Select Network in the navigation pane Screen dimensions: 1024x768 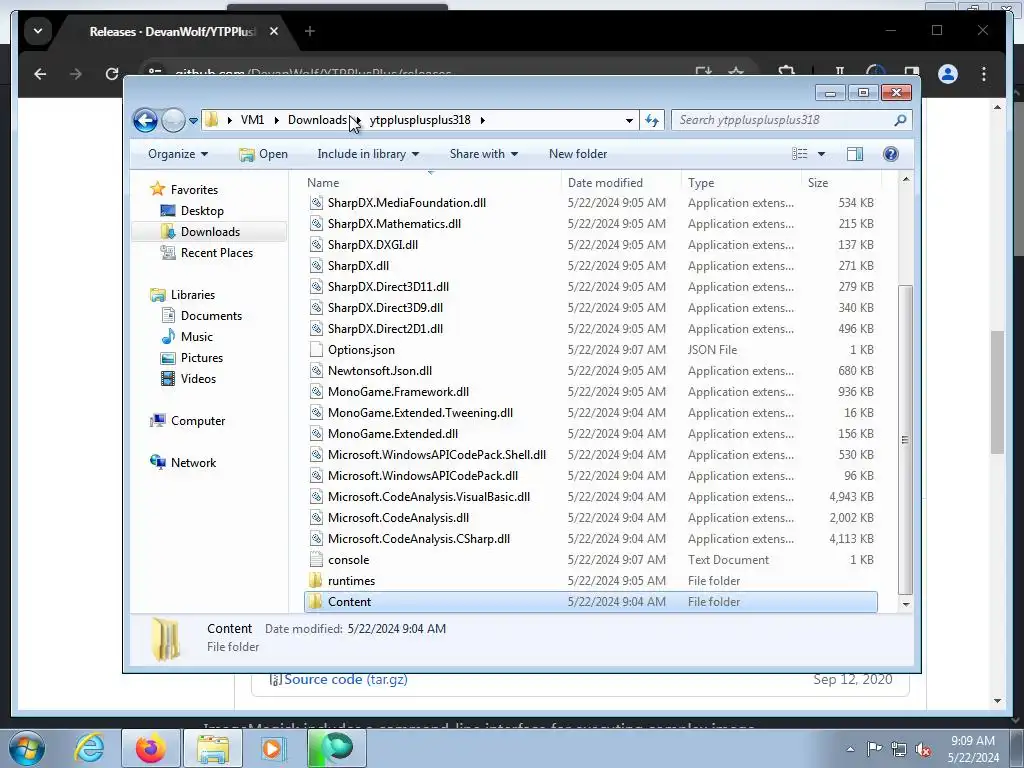193,463
